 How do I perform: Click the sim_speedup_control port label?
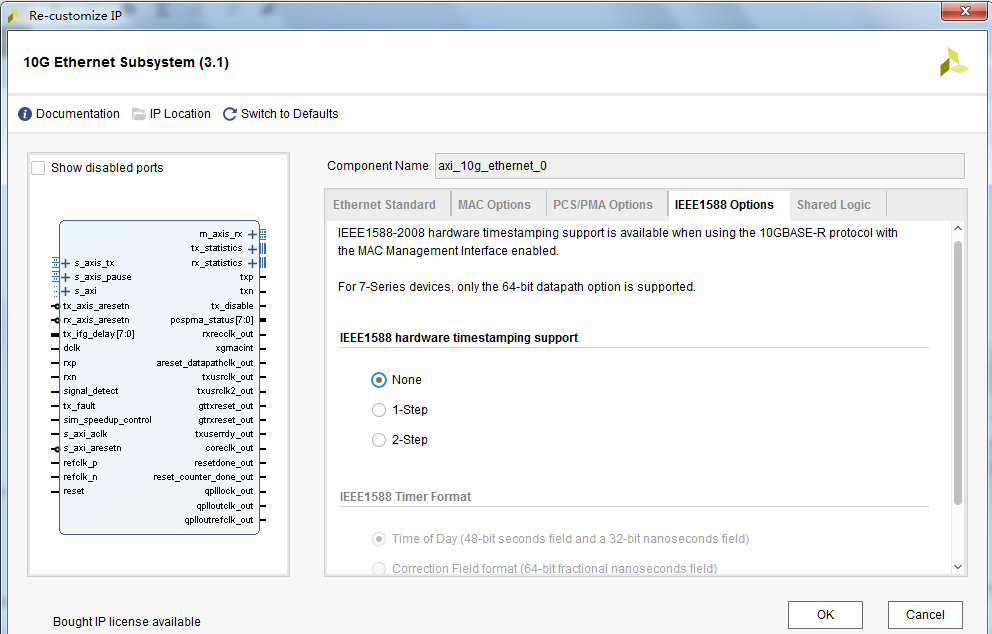108,420
